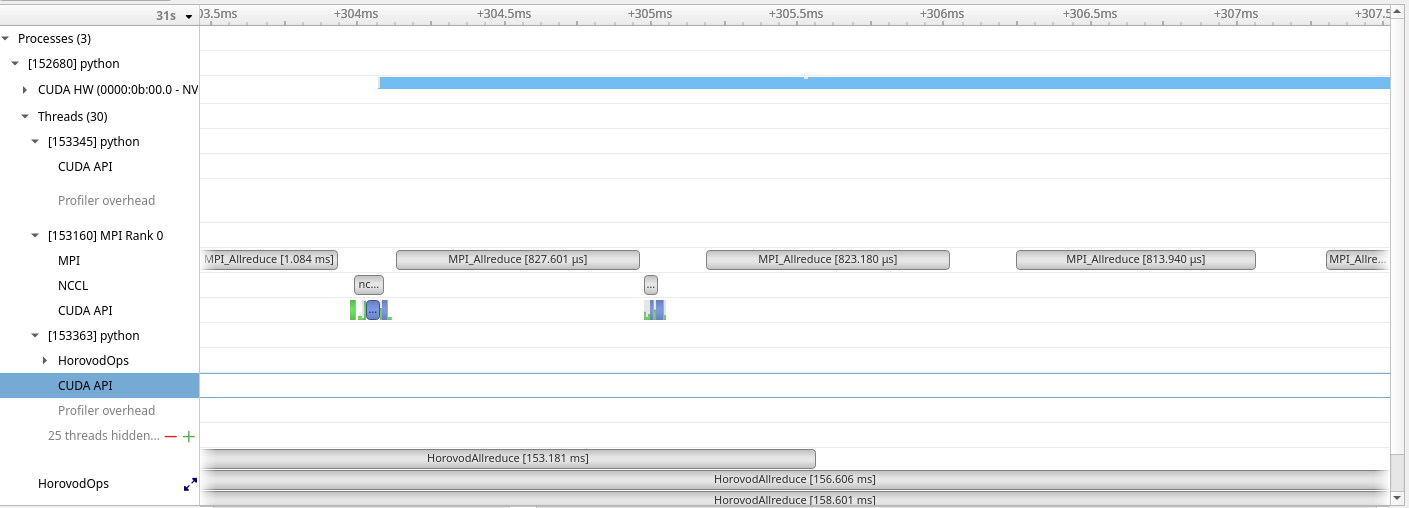1409x508 pixels.
Task: Collapse the [153363] python thread
Action: (35, 335)
